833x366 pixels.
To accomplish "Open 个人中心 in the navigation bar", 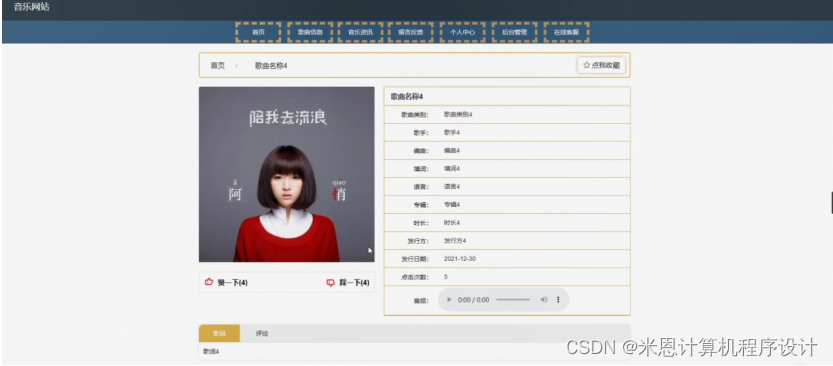I will coord(463,32).
